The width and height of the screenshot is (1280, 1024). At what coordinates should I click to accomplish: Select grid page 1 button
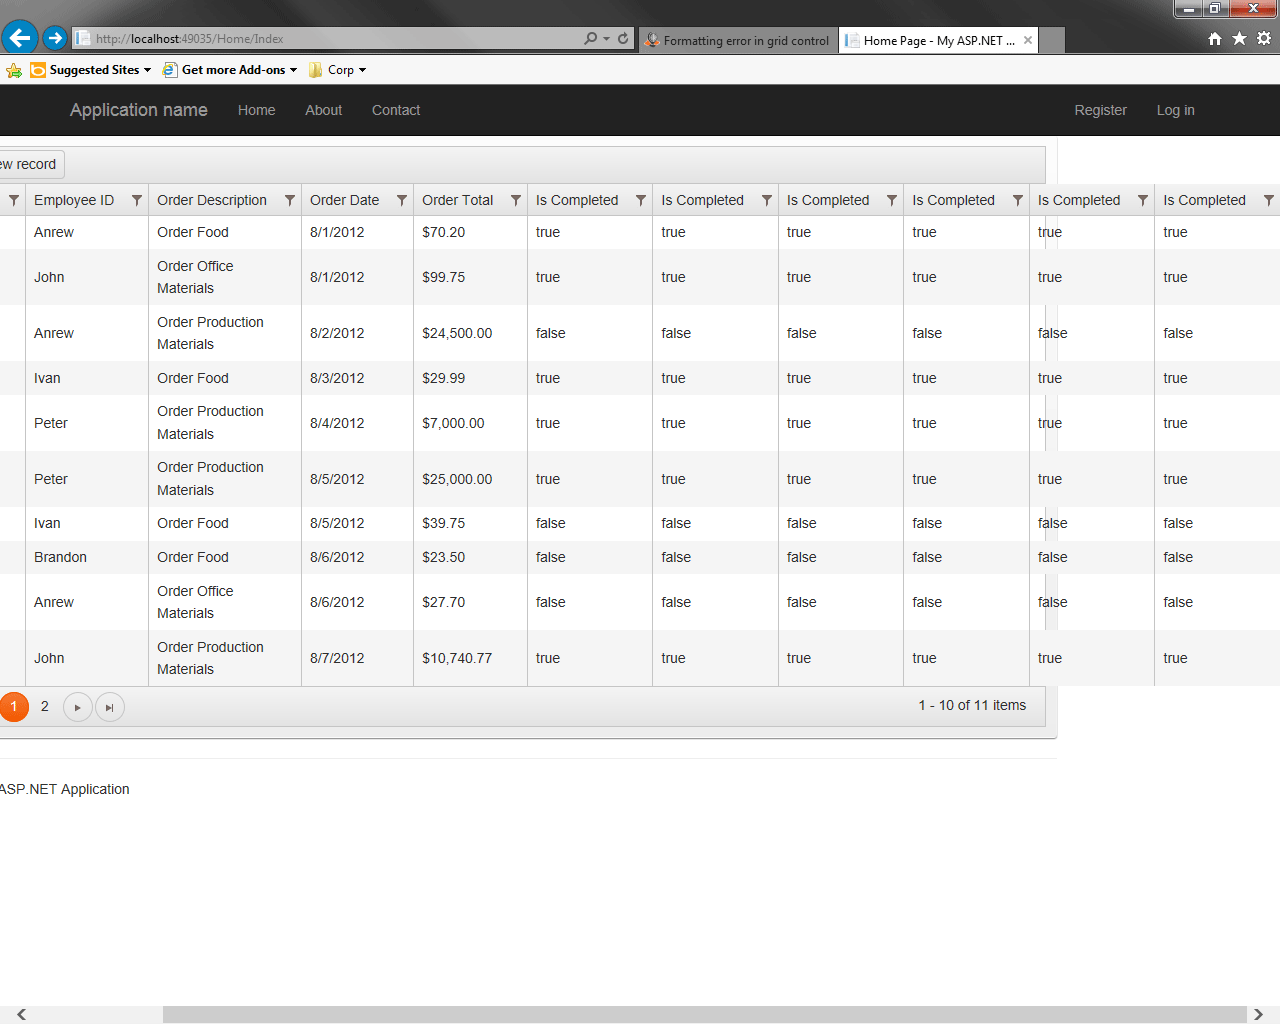(x=14, y=706)
